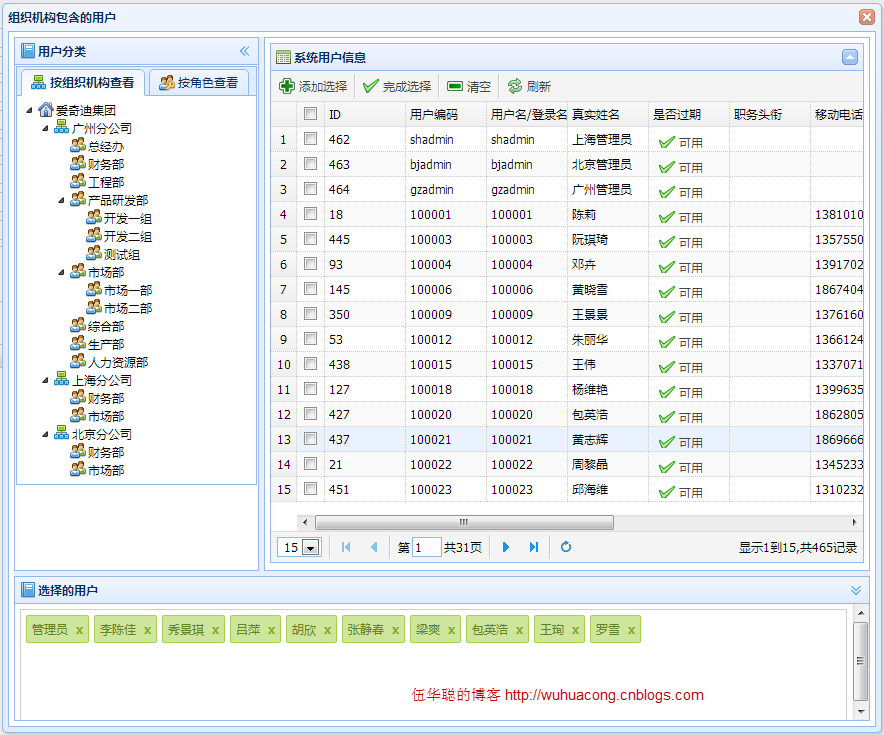
Task: Remove selected user 李陈佳 with x
Action: [x=147, y=630]
